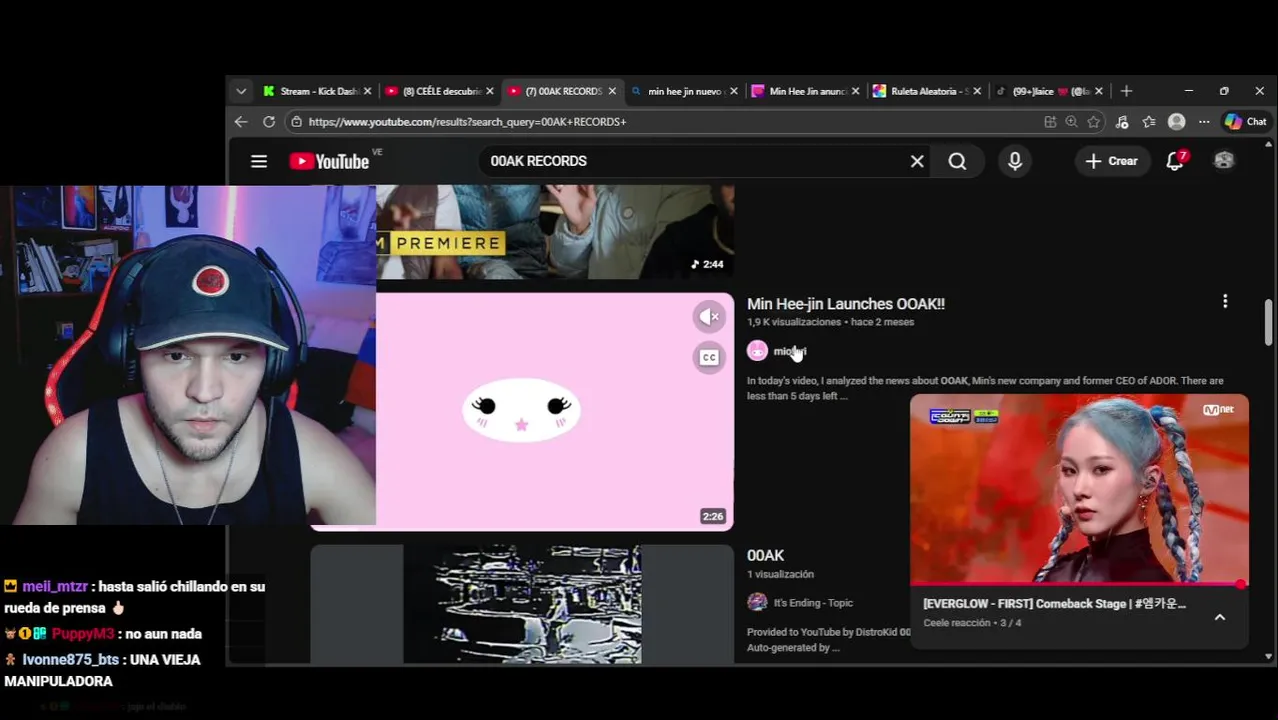This screenshot has width=1278, height=720.
Task: Open the tab list dropdown arrow
Action: (x=241, y=91)
